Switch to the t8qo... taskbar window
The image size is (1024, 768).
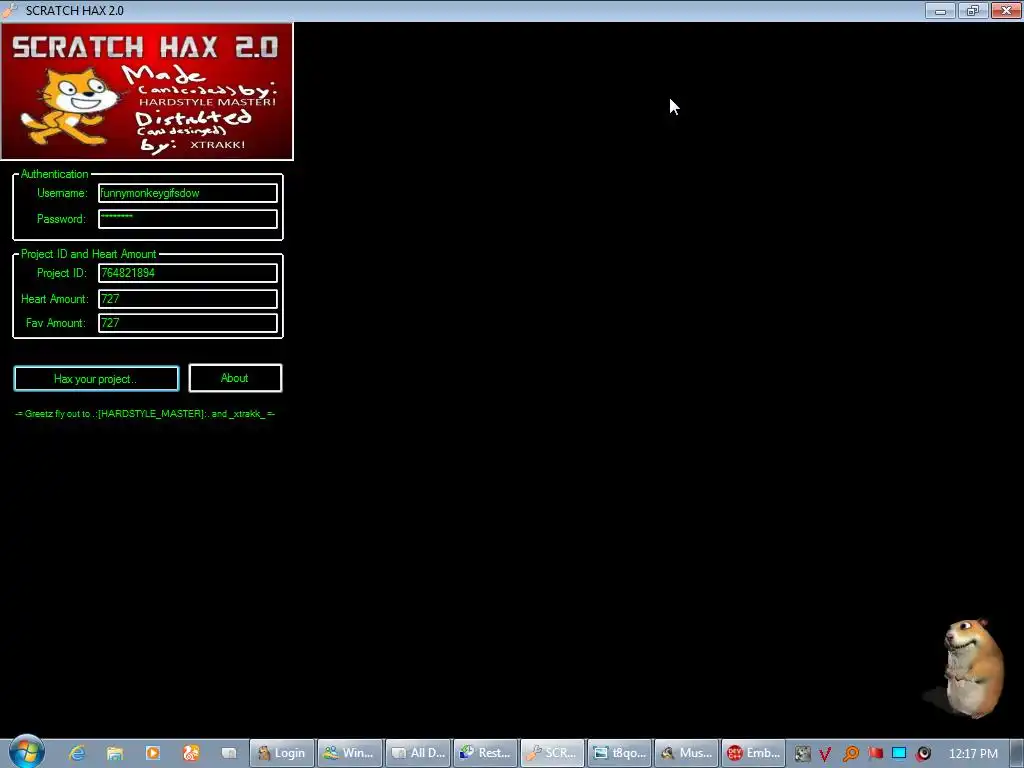(620, 753)
